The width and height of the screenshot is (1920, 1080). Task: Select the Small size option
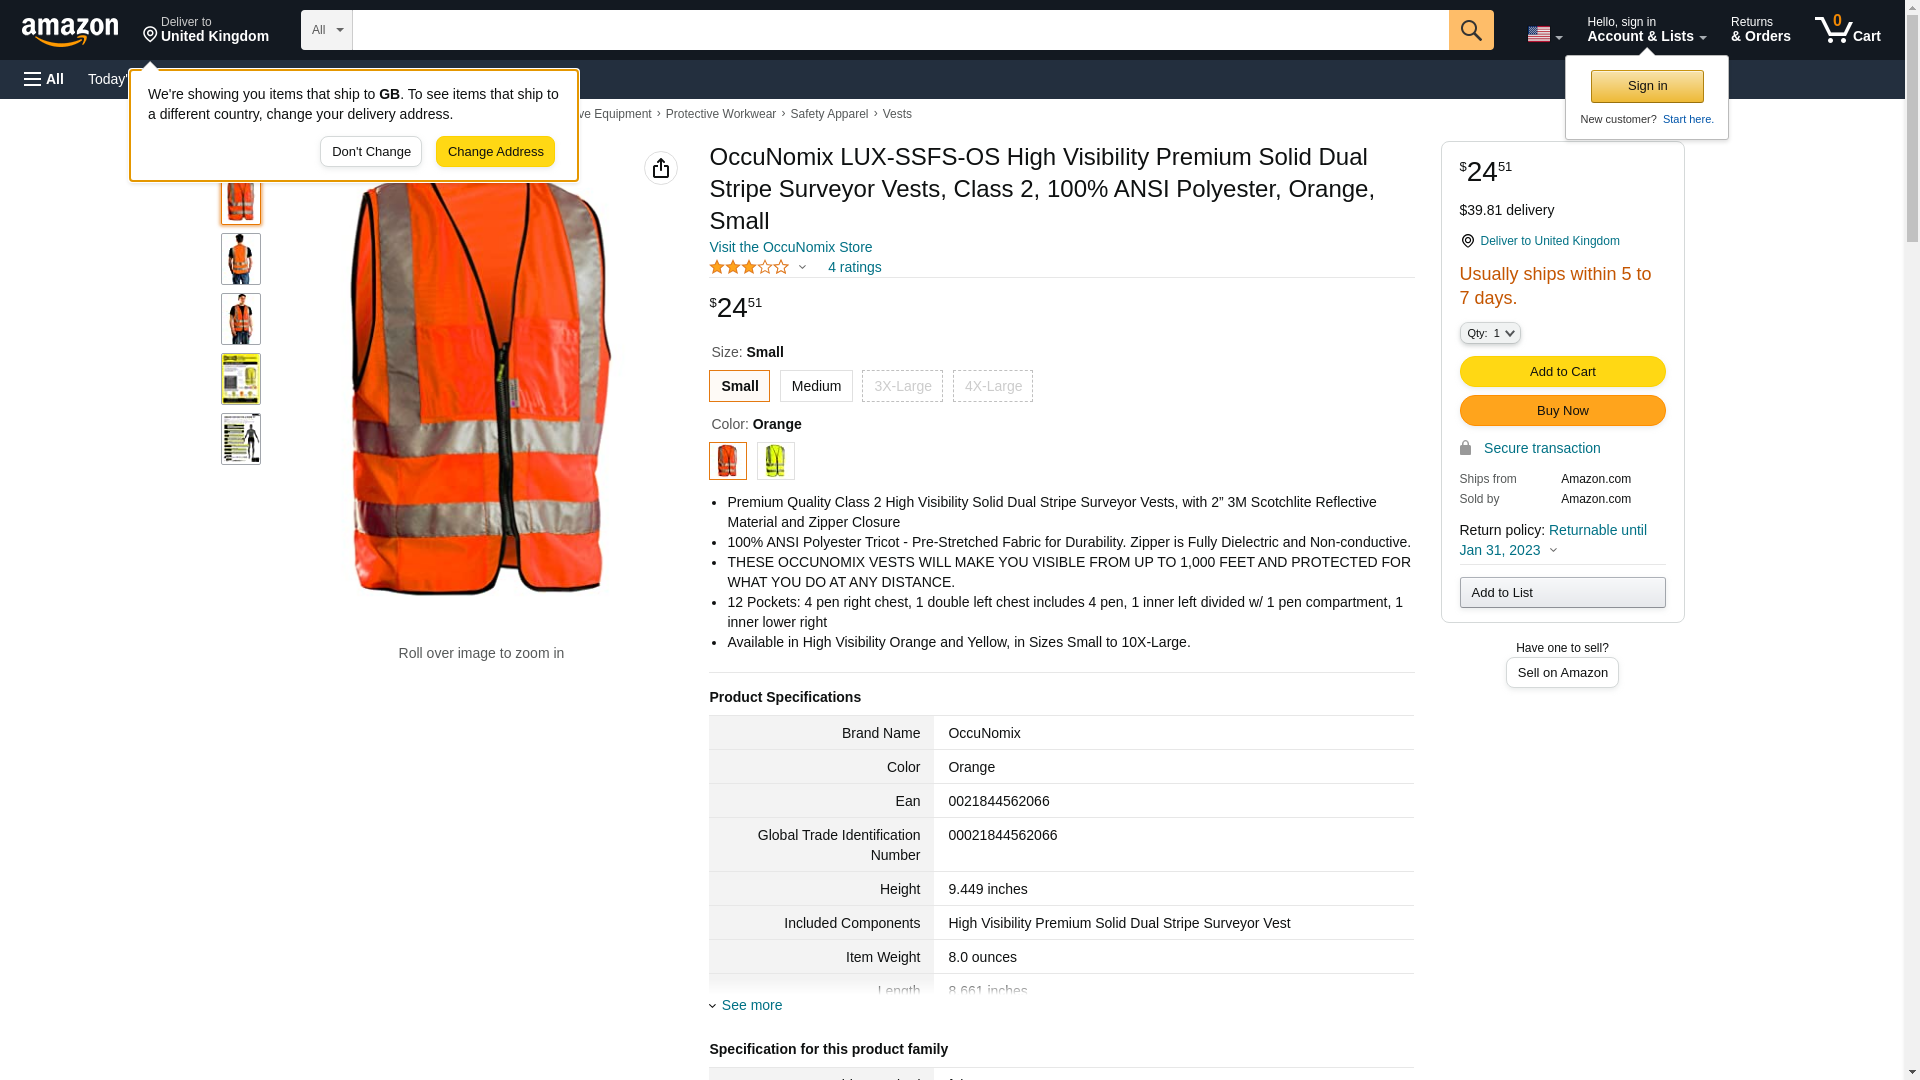click(x=739, y=386)
